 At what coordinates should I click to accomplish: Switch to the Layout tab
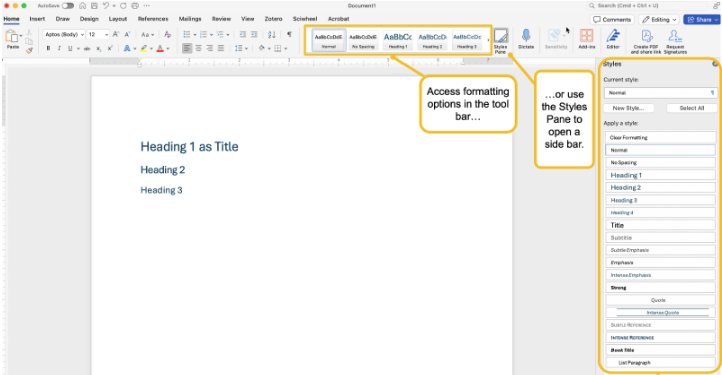(x=118, y=19)
